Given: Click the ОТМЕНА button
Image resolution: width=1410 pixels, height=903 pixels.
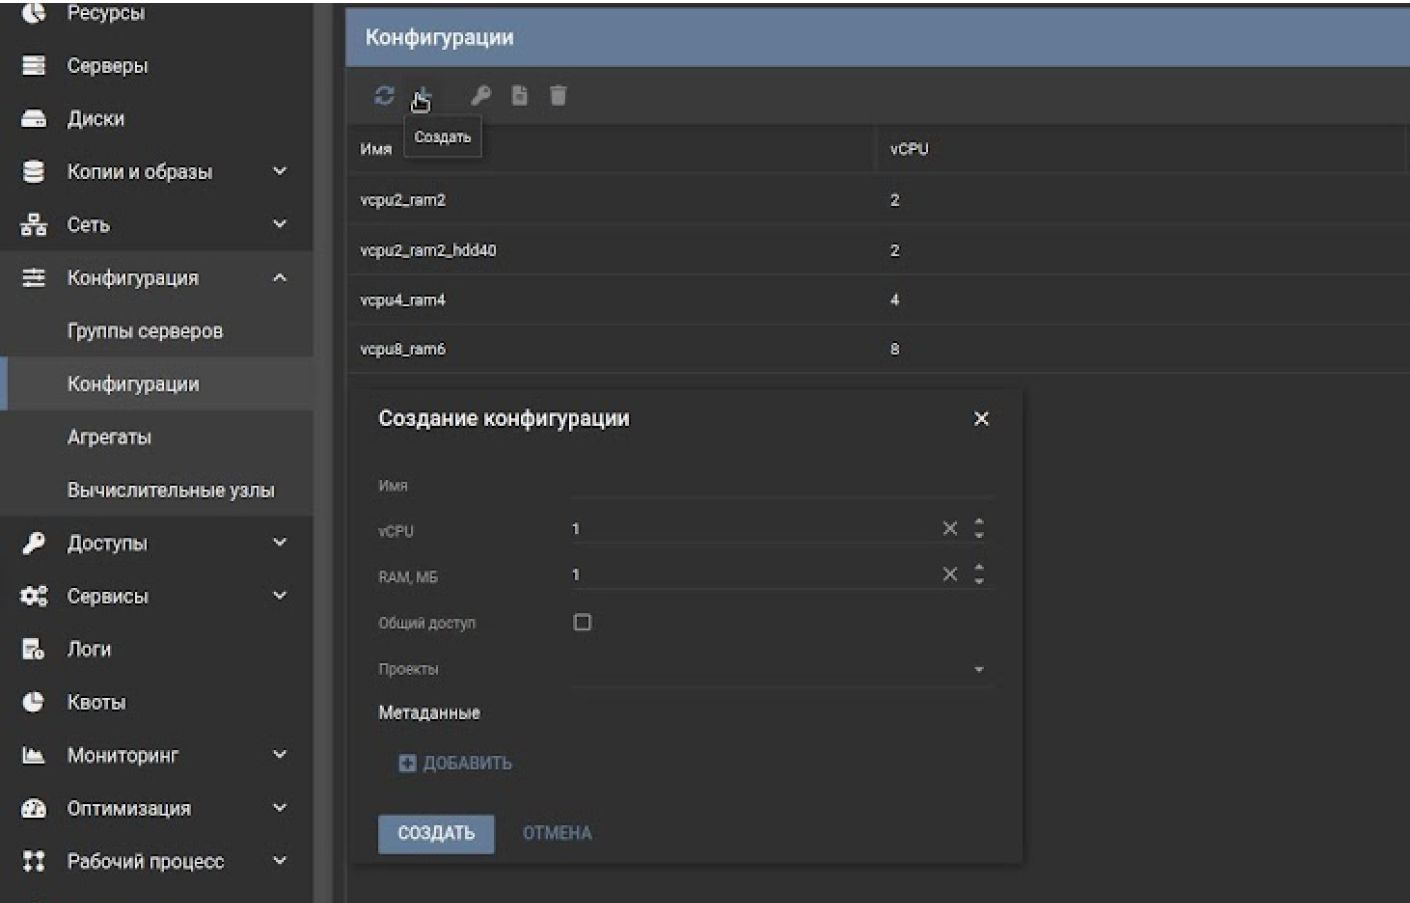Looking at the screenshot, I should click(557, 833).
